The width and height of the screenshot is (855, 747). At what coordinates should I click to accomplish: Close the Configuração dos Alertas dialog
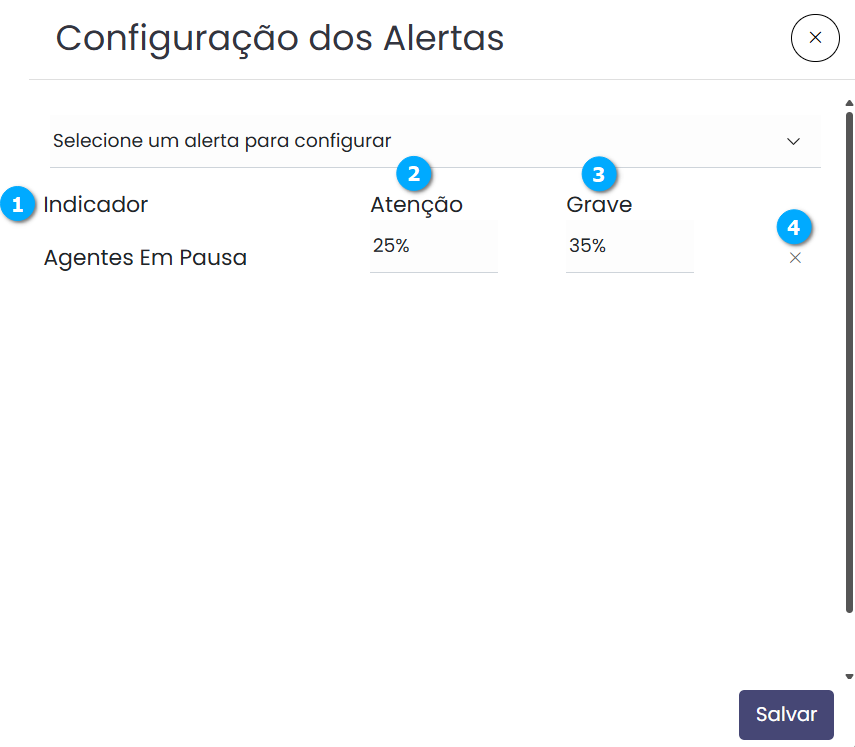pyautogui.click(x=815, y=38)
